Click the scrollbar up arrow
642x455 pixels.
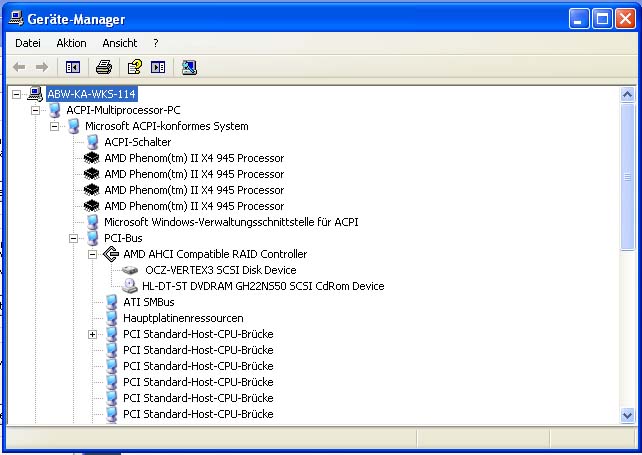[627, 95]
